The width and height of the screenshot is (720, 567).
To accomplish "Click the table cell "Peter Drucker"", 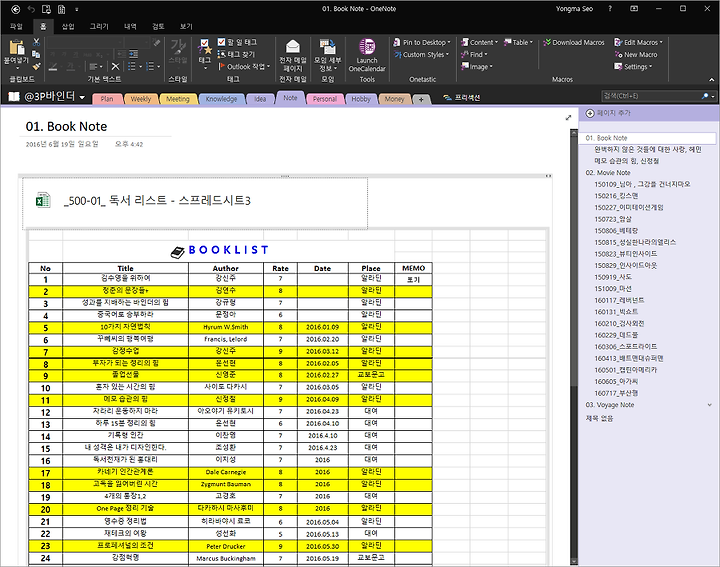I will click(x=225, y=546).
